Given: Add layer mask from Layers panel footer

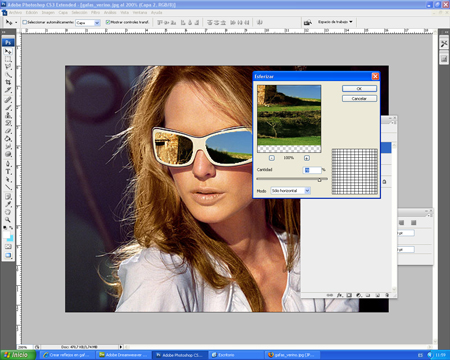Looking at the screenshot, I should pos(349,295).
